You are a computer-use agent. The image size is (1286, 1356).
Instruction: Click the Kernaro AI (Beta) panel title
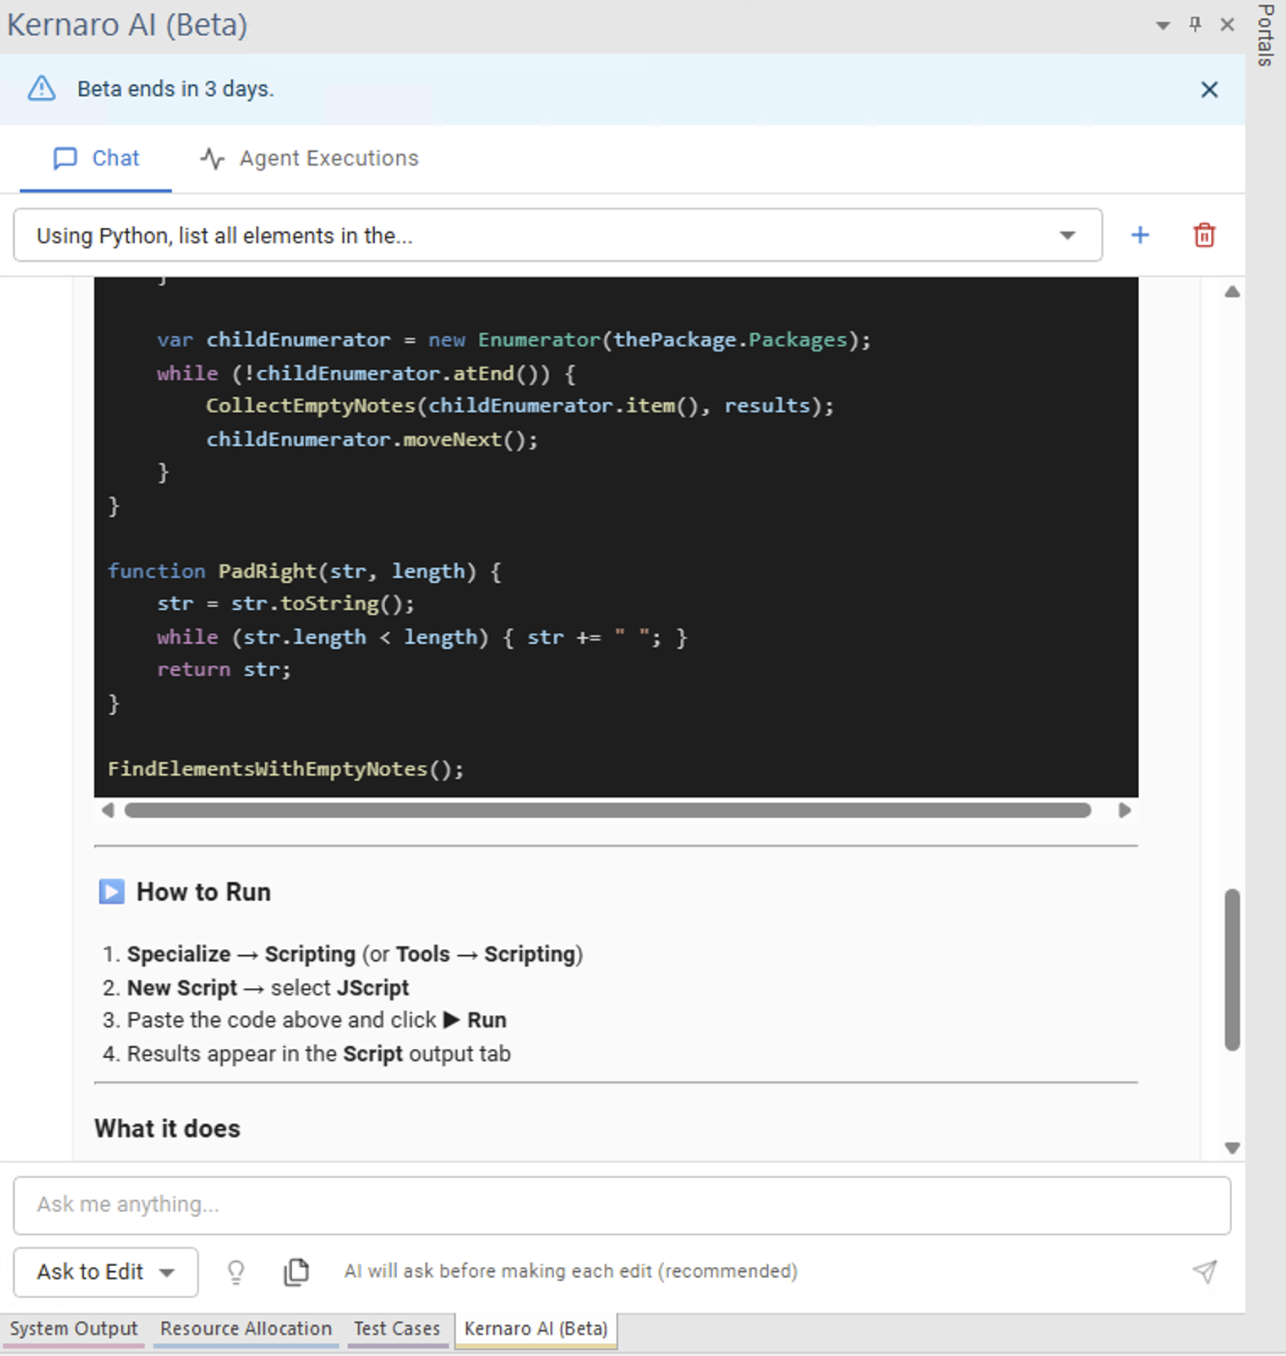coord(127,24)
